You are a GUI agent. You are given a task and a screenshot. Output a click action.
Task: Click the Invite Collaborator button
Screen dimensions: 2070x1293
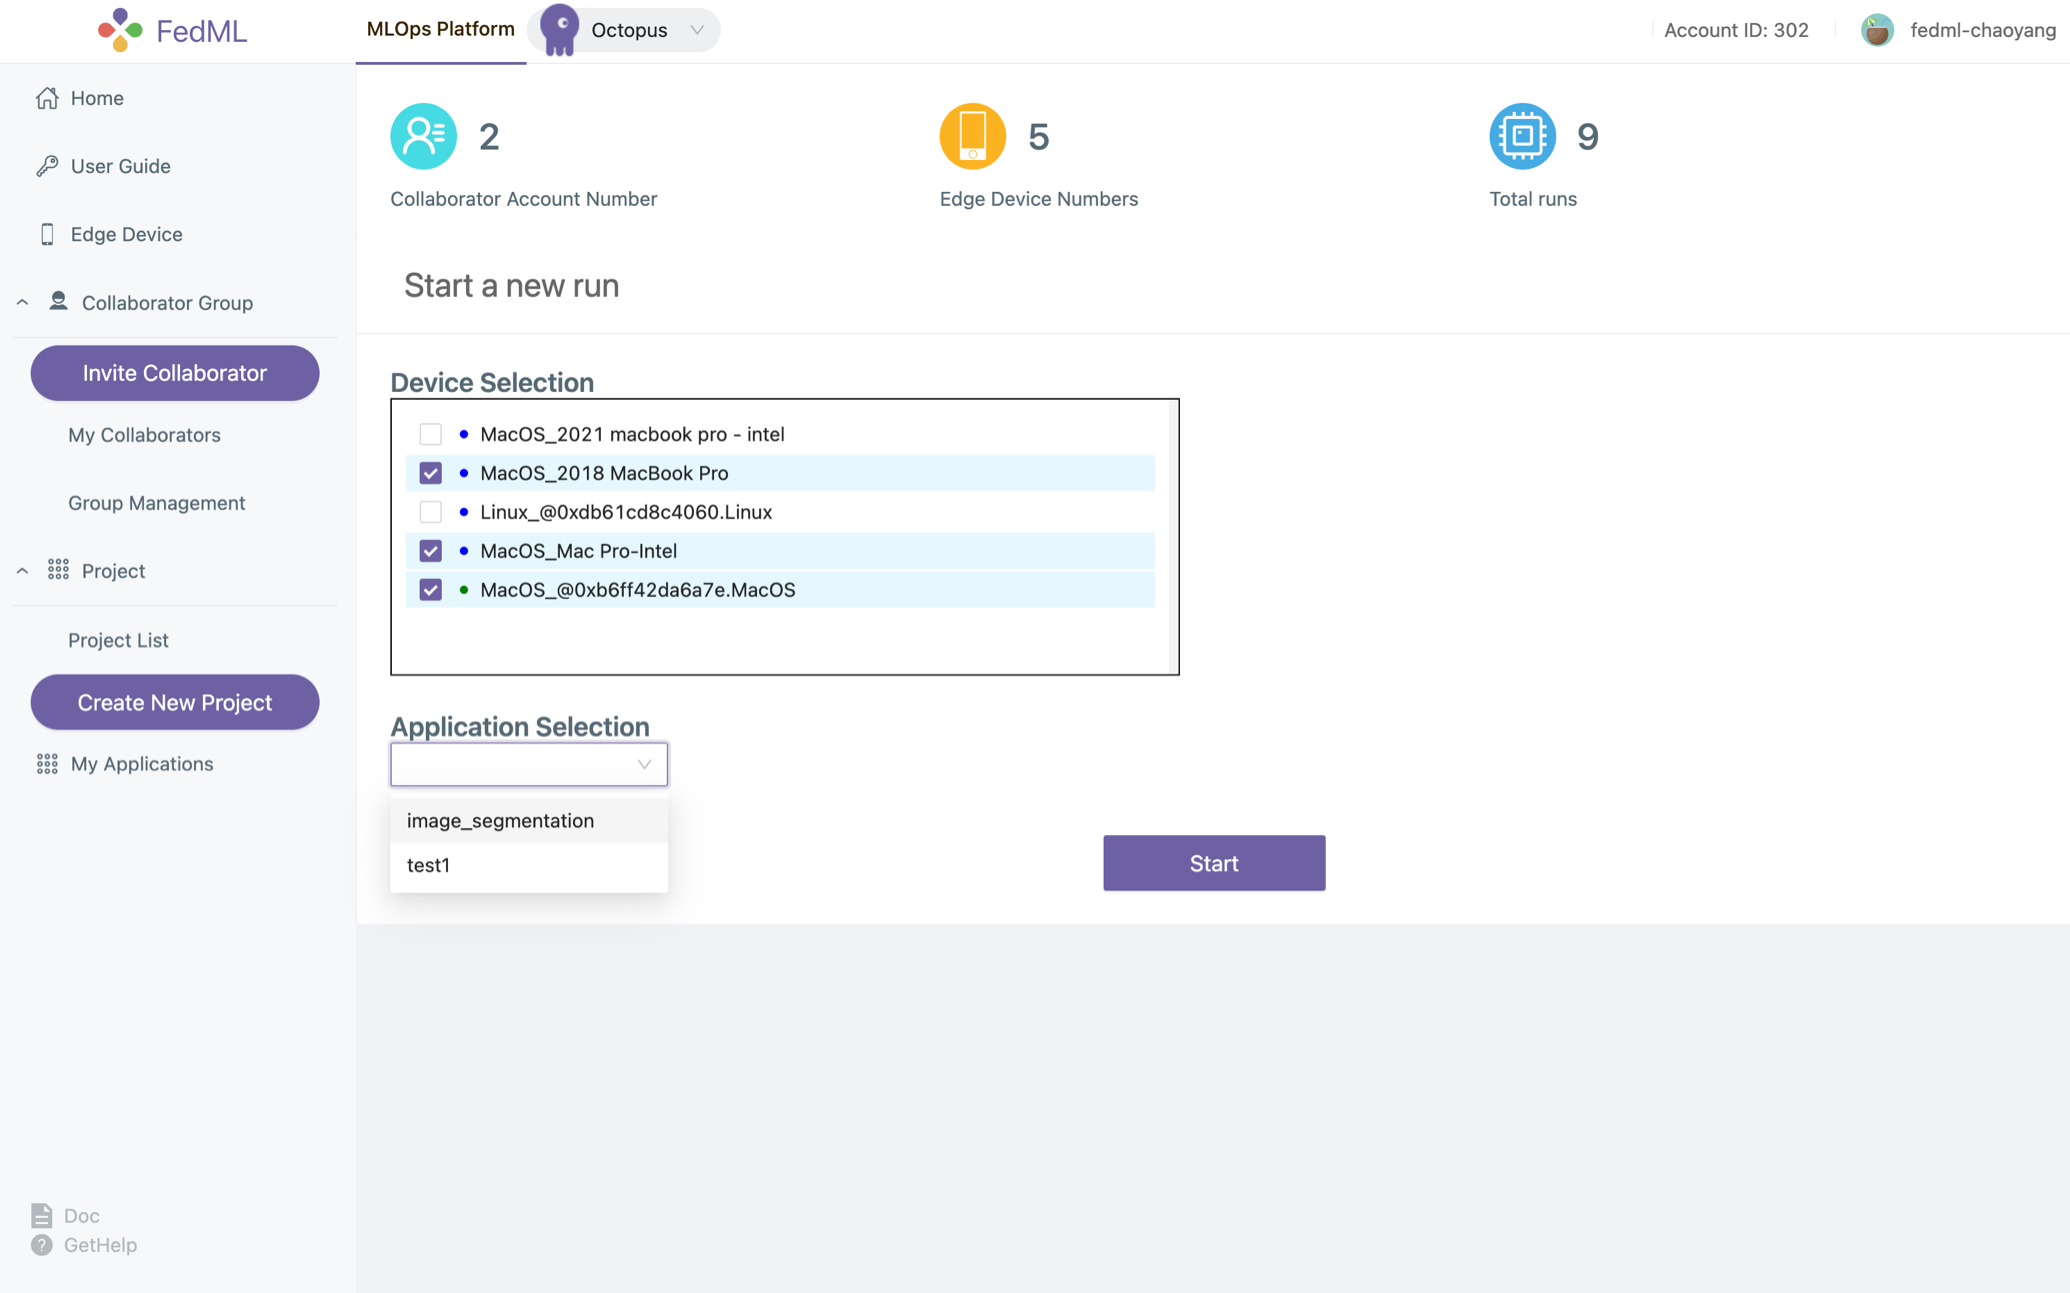point(175,373)
